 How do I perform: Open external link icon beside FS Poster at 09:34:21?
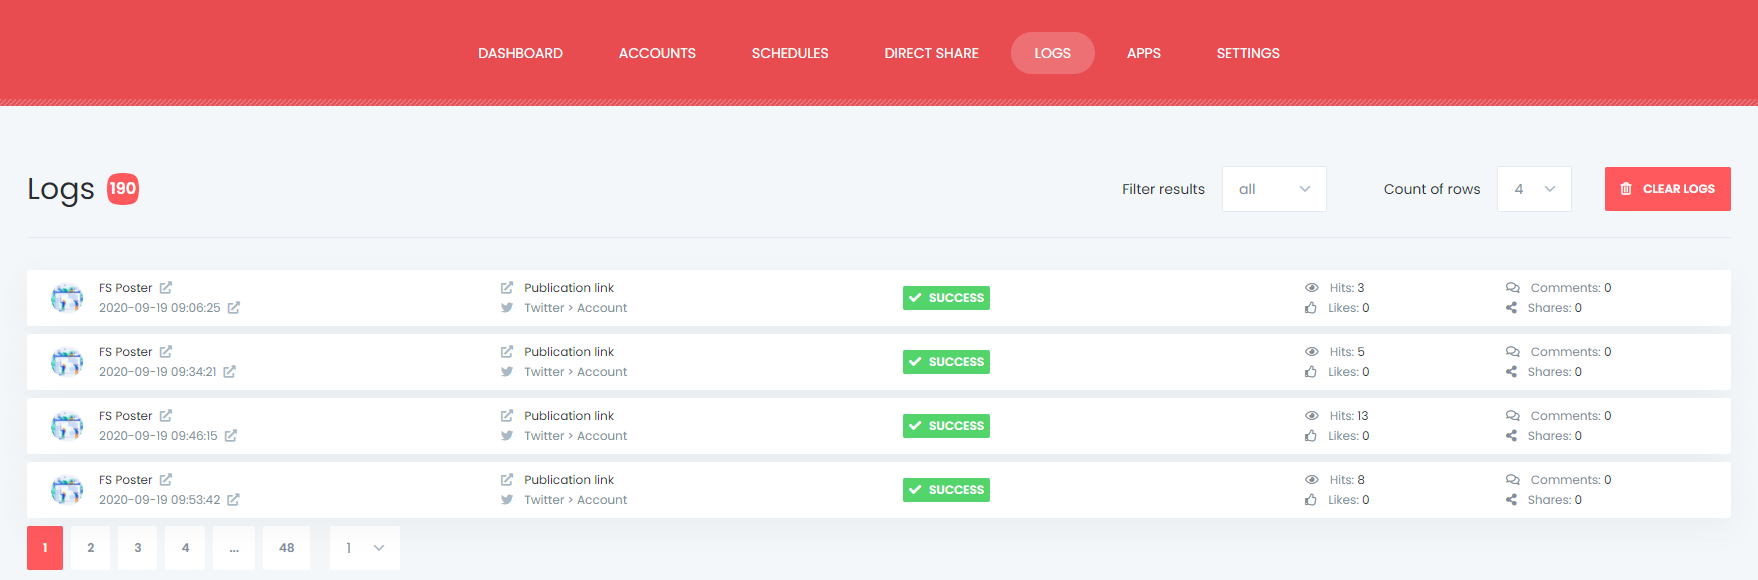[x=166, y=352]
